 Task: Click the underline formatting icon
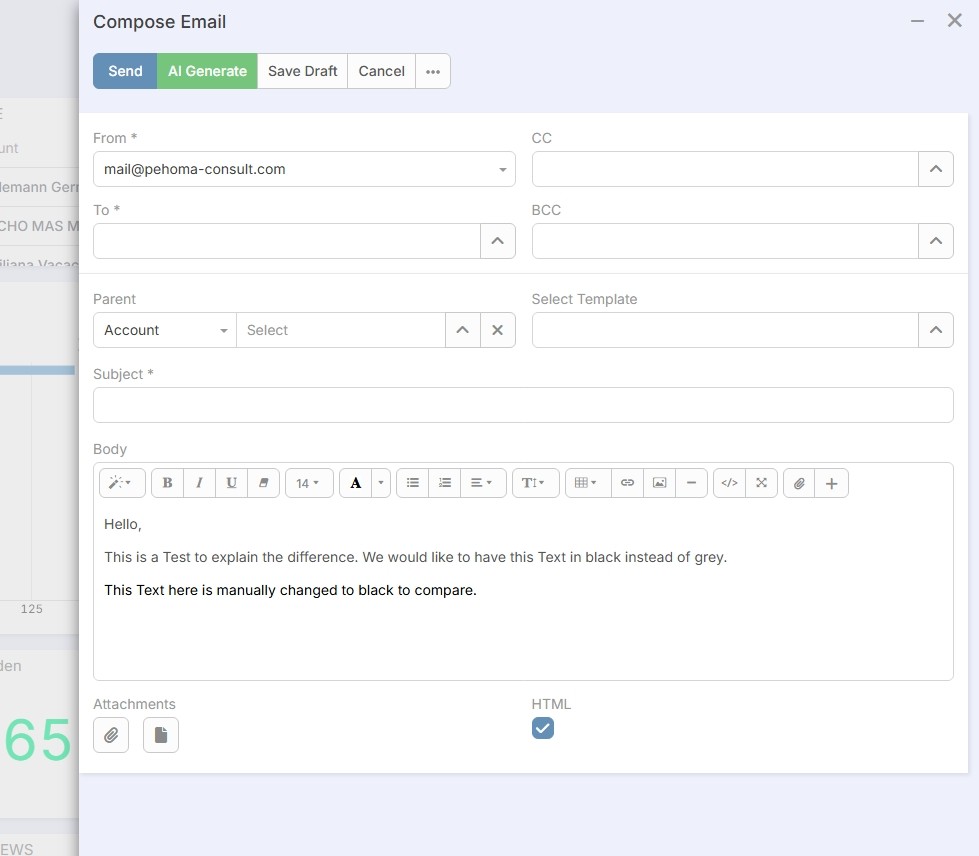pyautogui.click(x=231, y=483)
